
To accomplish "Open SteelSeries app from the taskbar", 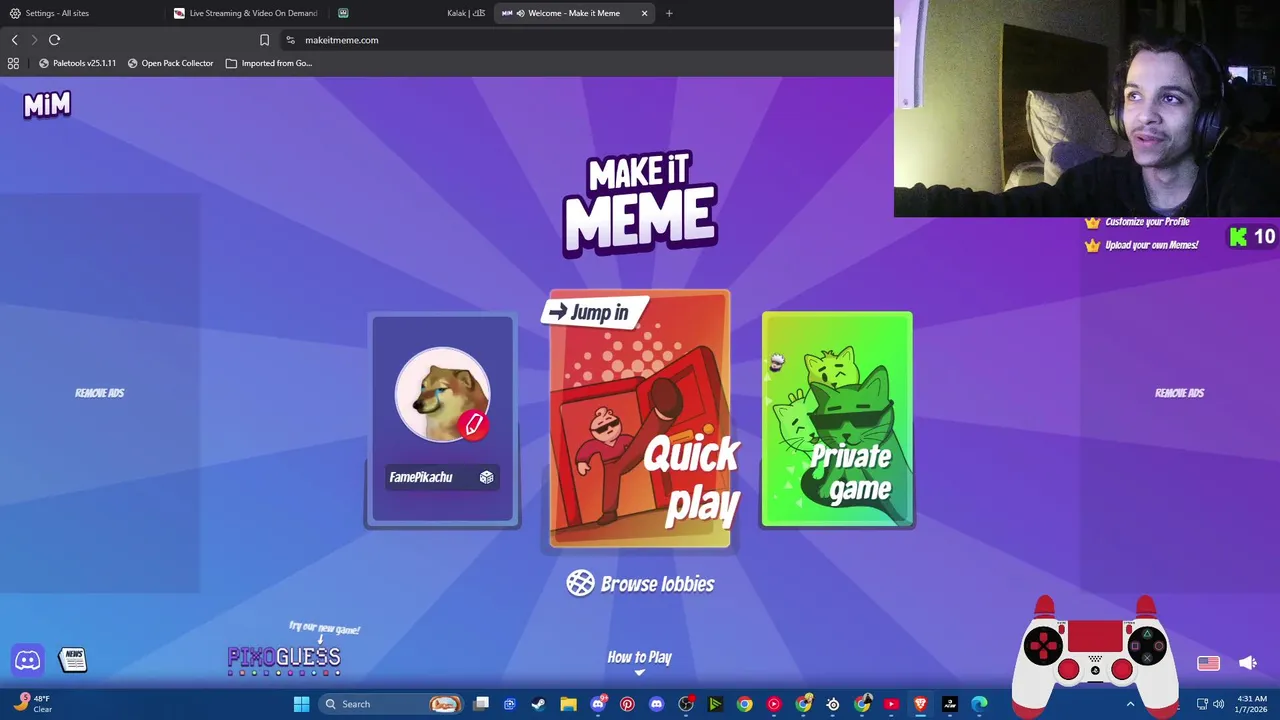I will point(833,704).
